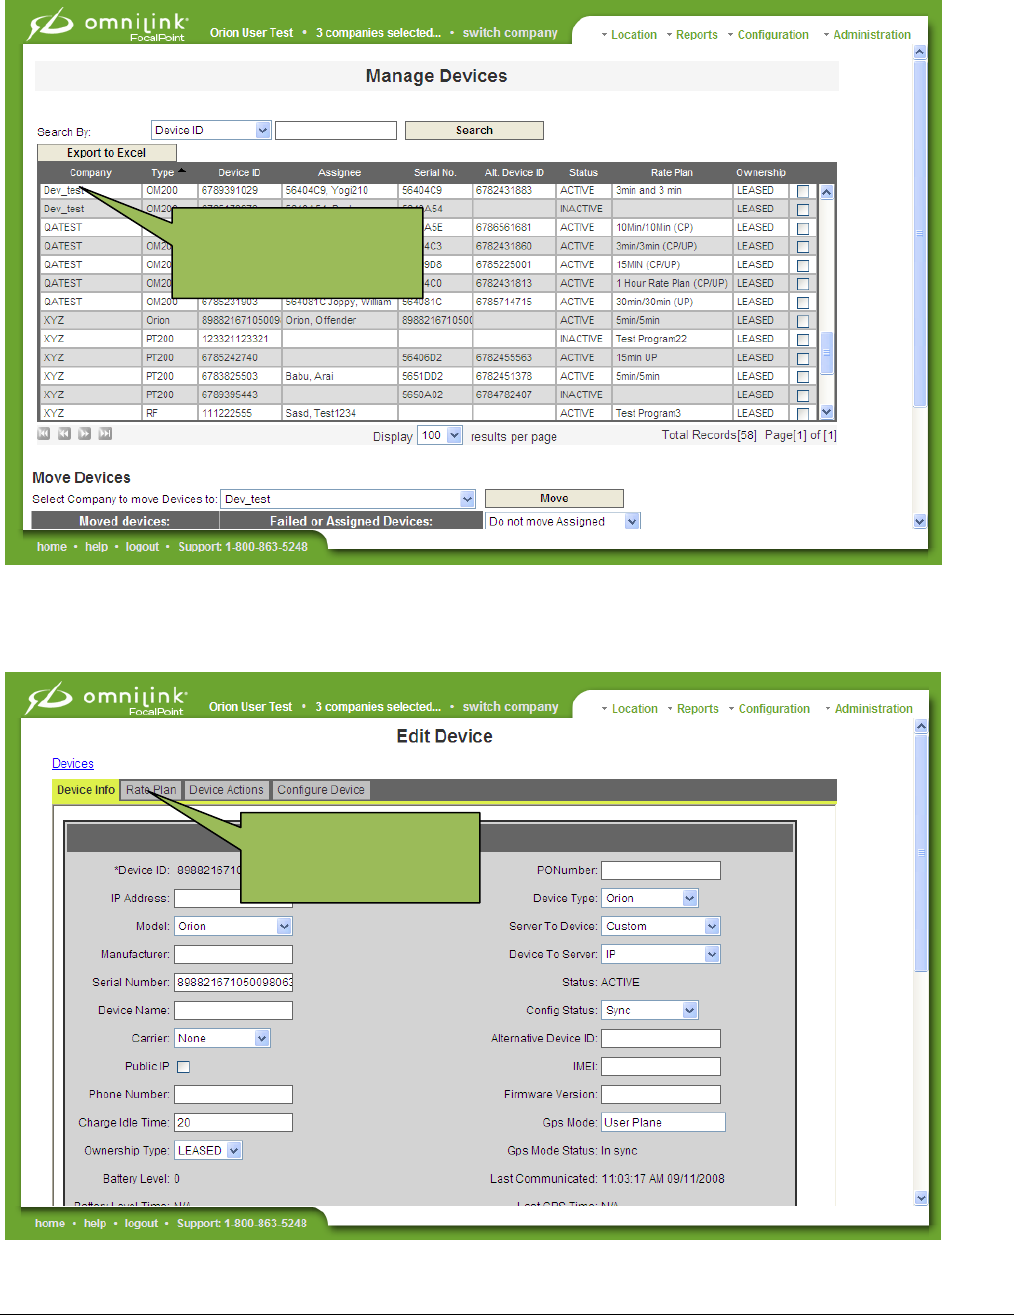Click Manage Devices page scrollbar down arrow
Screen dimensions: 1014x1315
[x=920, y=521]
